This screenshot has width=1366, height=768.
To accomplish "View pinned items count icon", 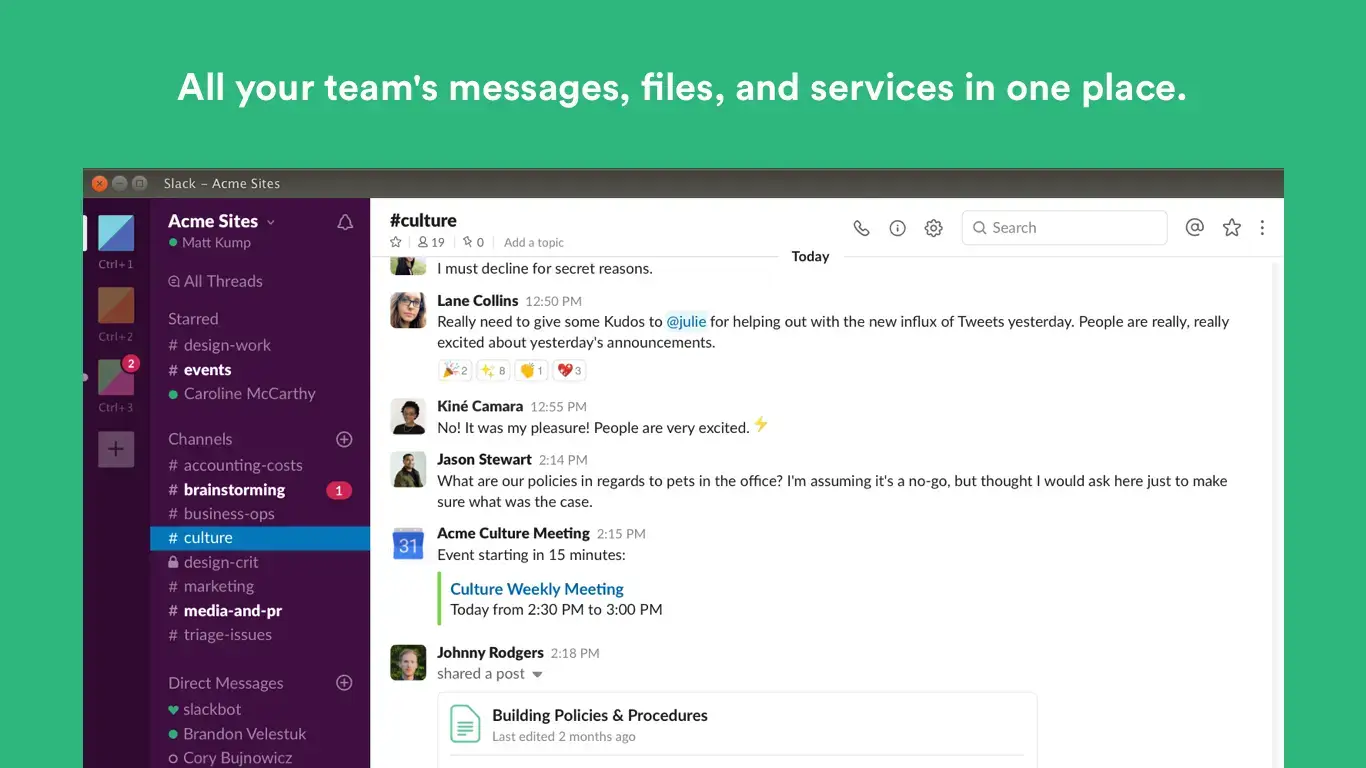I will click(473, 242).
